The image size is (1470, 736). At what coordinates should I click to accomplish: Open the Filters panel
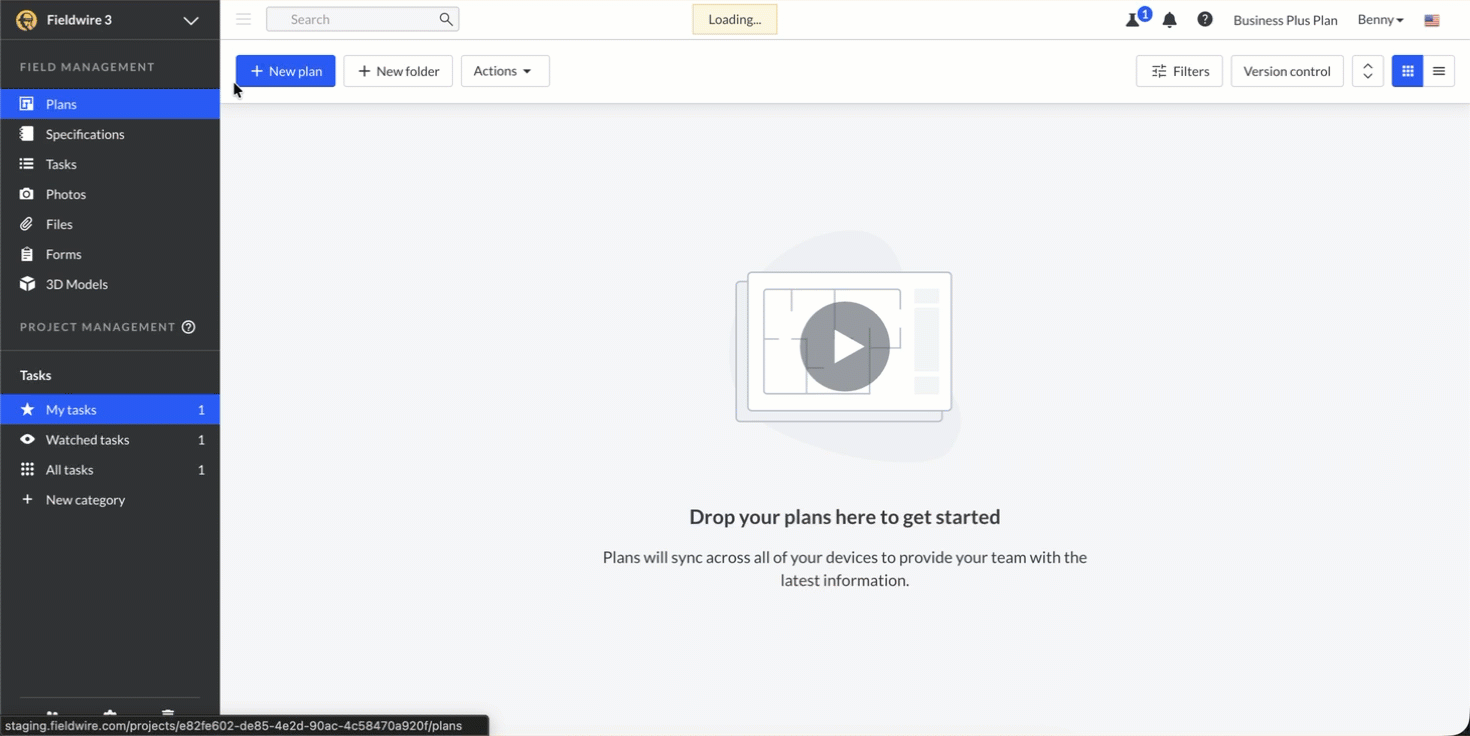pos(1179,71)
